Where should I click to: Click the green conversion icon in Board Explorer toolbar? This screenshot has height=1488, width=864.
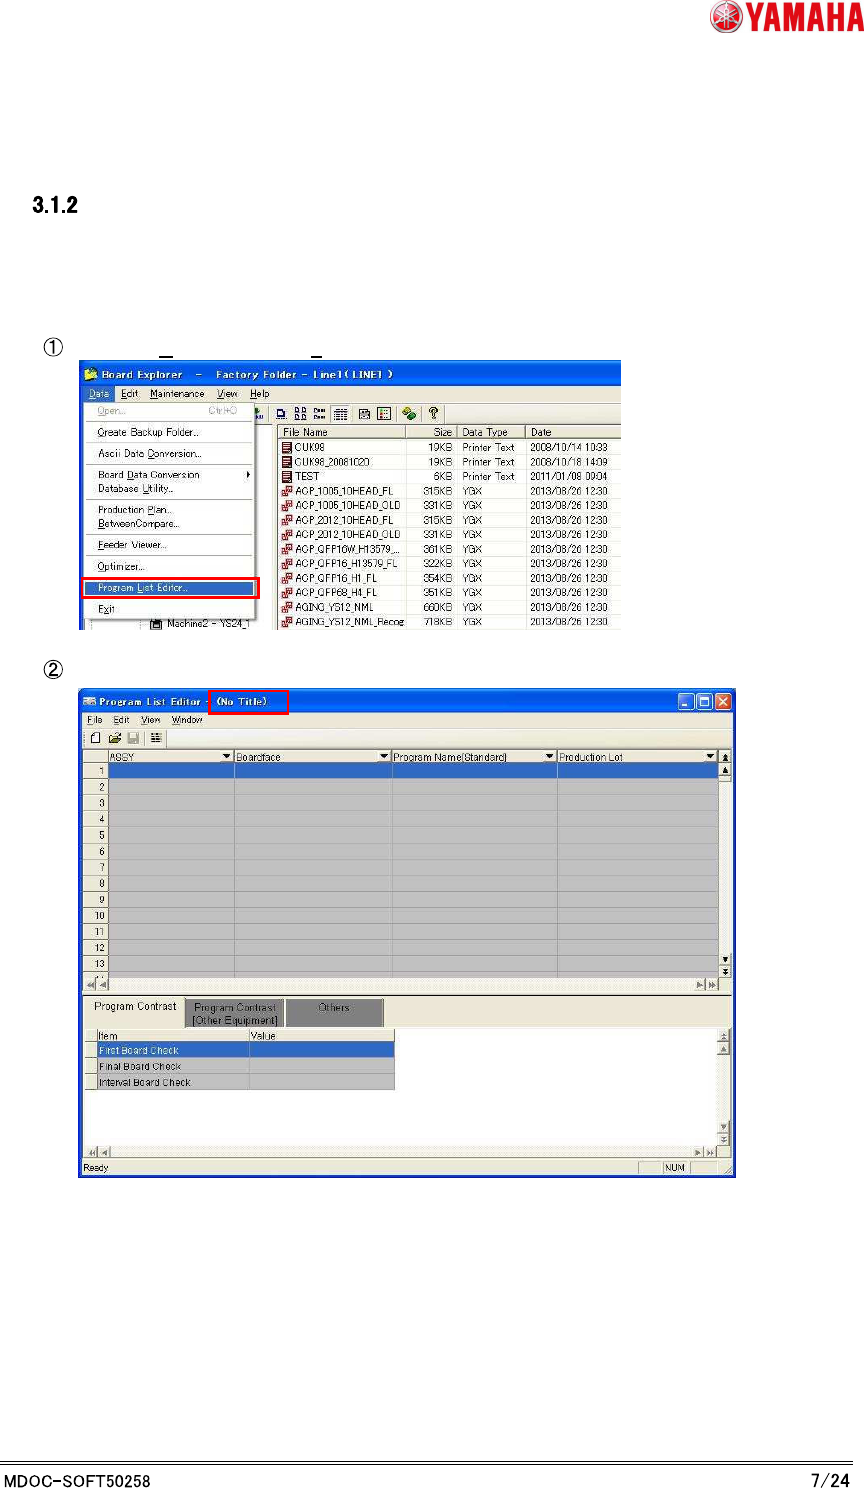pyautogui.click(x=409, y=413)
